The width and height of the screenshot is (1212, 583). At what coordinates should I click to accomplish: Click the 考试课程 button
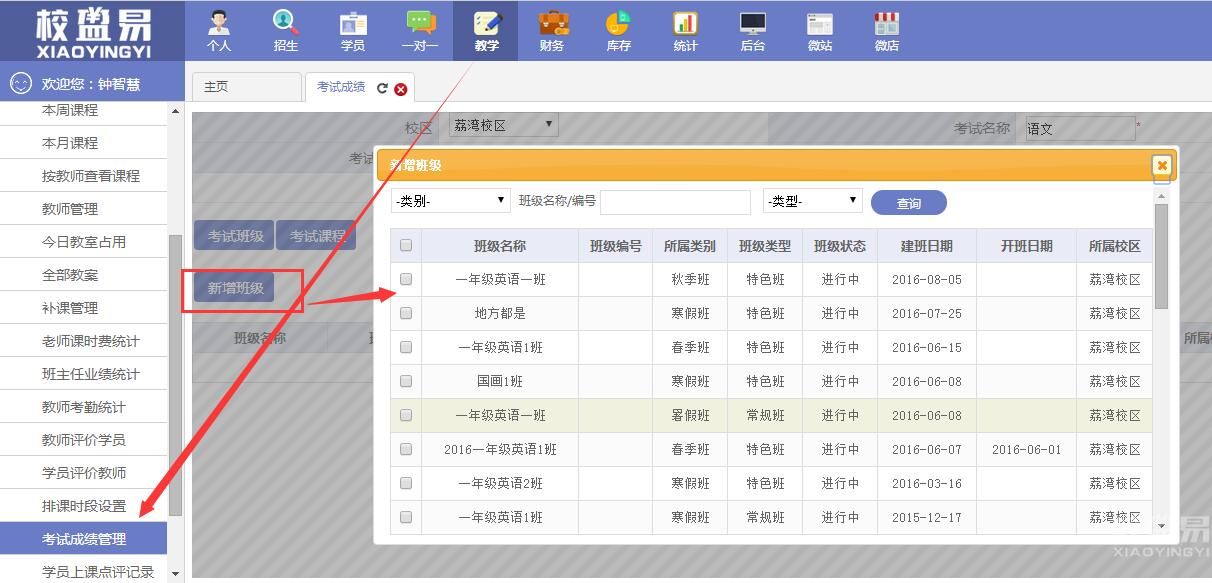pyautogui.click(x=318, y=236)
